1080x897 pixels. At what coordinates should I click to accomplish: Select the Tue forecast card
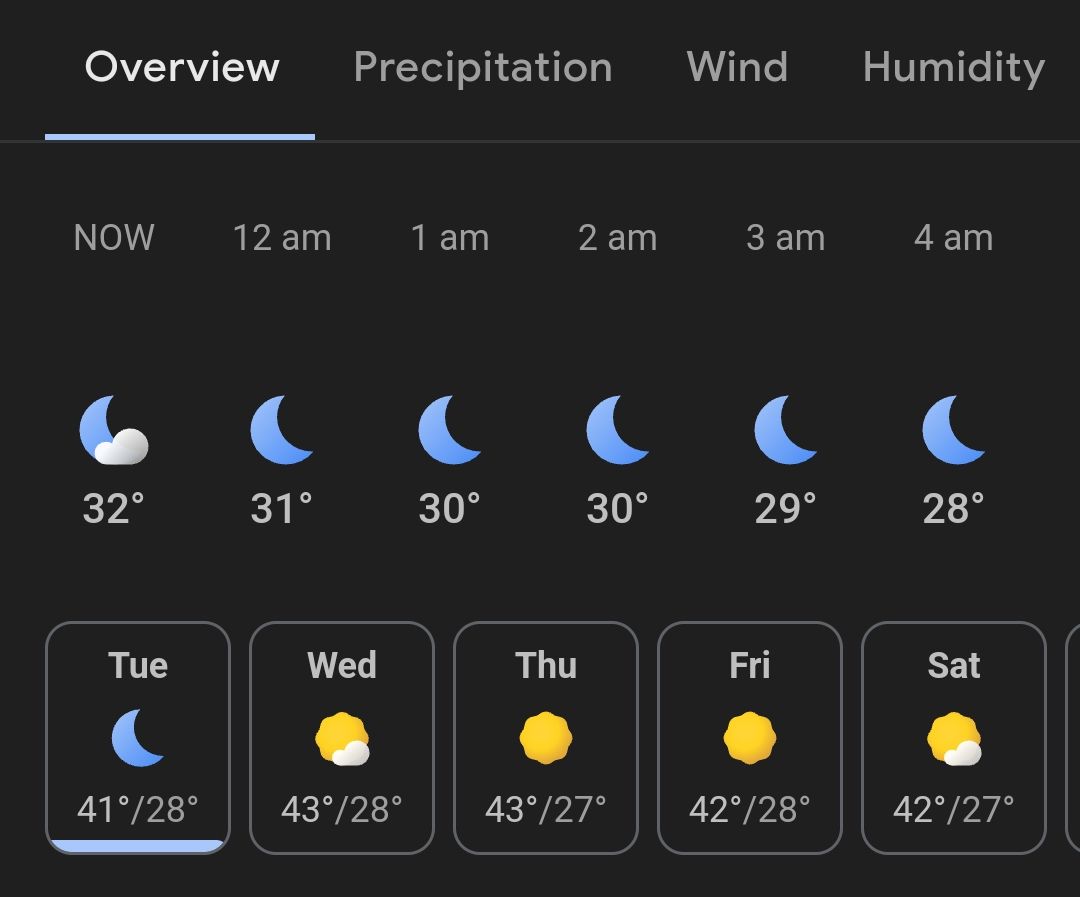tap(138, 738)
